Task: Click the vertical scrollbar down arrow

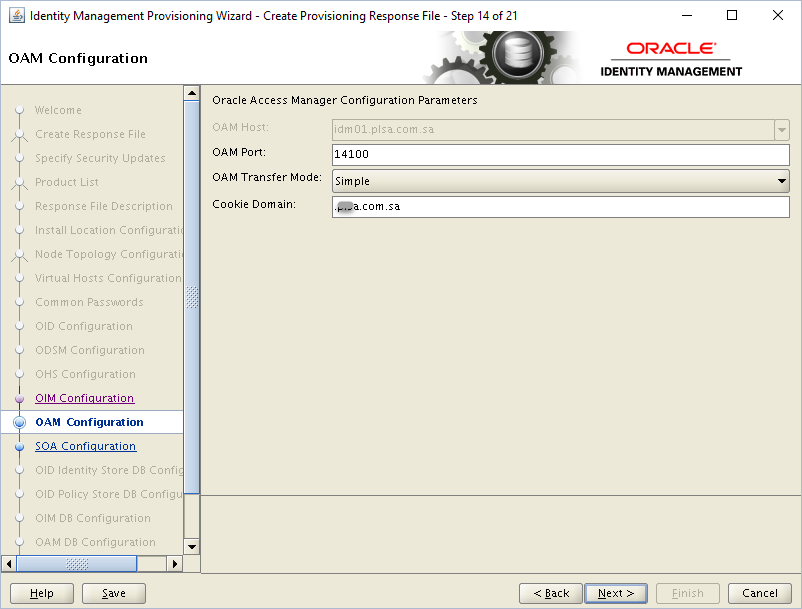Action: (x=193, y=546)
